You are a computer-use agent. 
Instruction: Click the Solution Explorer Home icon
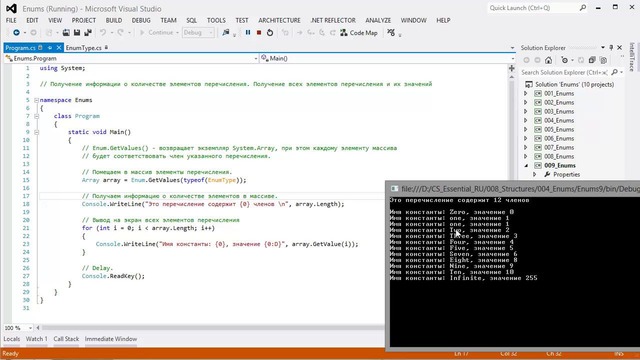coord(549,60)
